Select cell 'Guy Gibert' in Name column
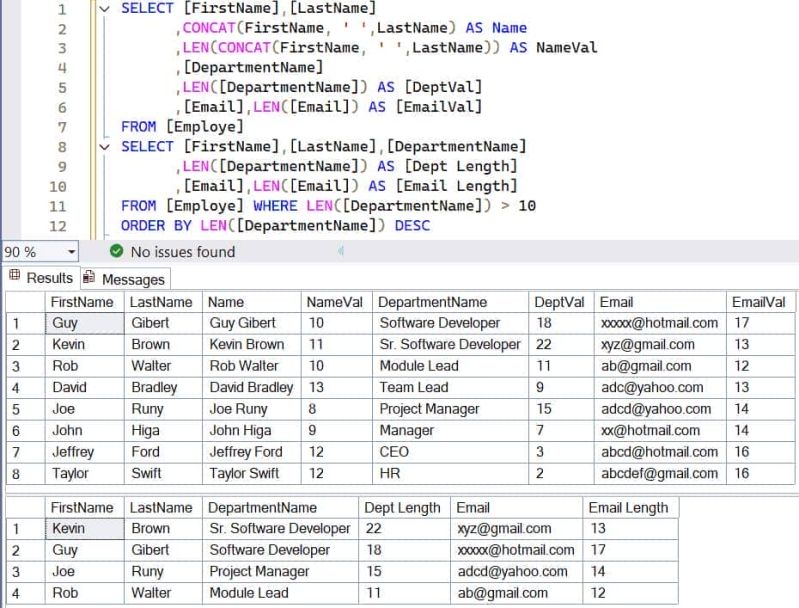Image resolution: width=799 pixels, height=608 pixels. (252, 323)
